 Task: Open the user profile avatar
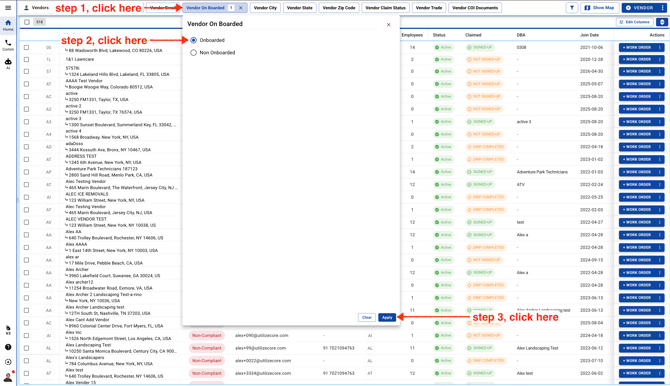point(8,377)
